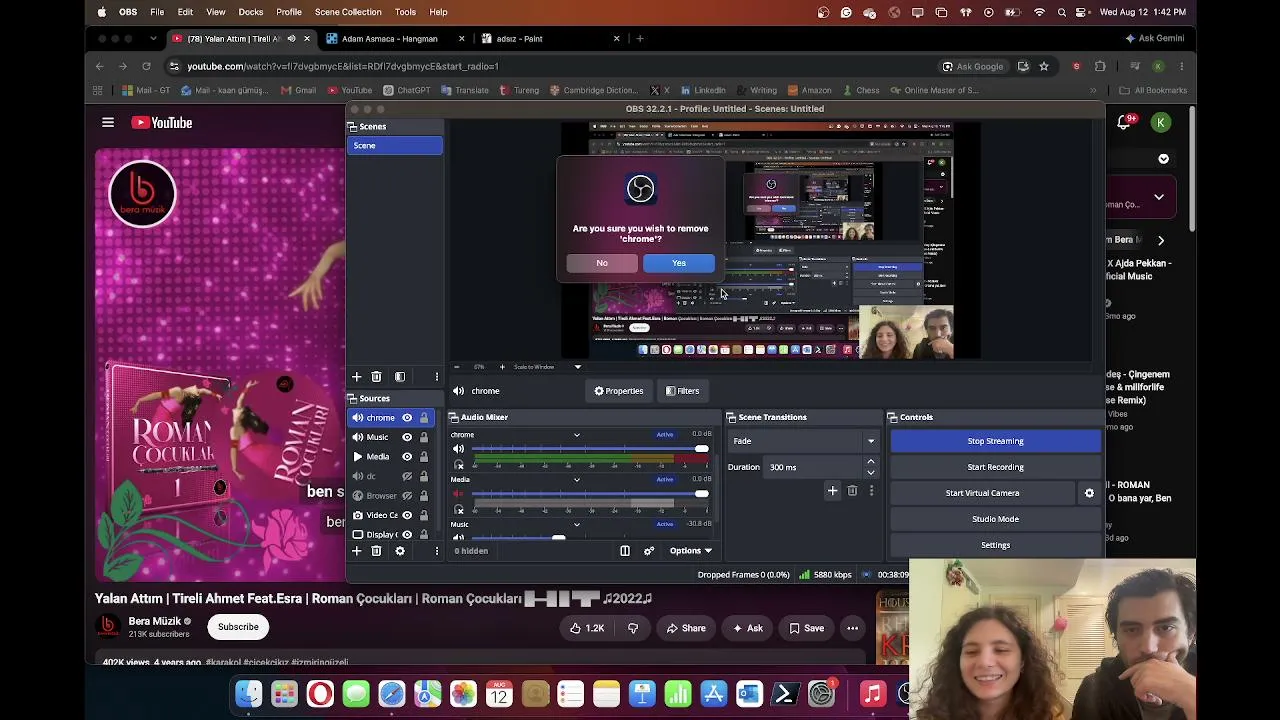Open the Scene Collection menu

(x=348, y=12)
